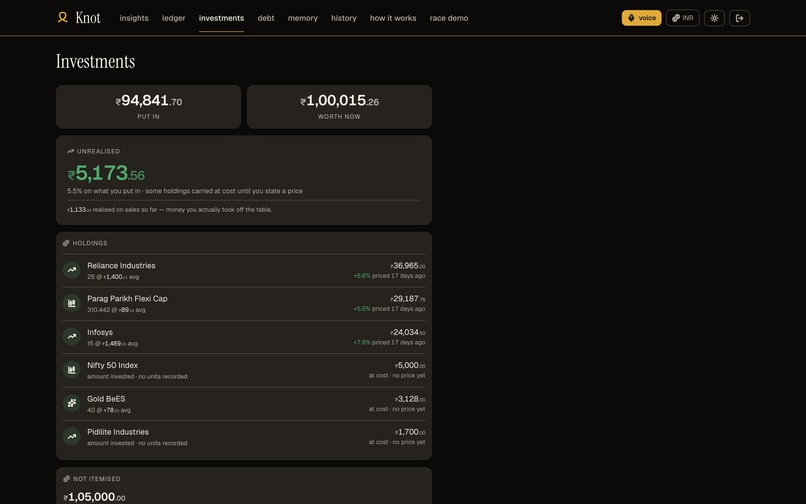Toggle the voice microphone button
This screenshot has height=504, width=806.
(642, 18)
